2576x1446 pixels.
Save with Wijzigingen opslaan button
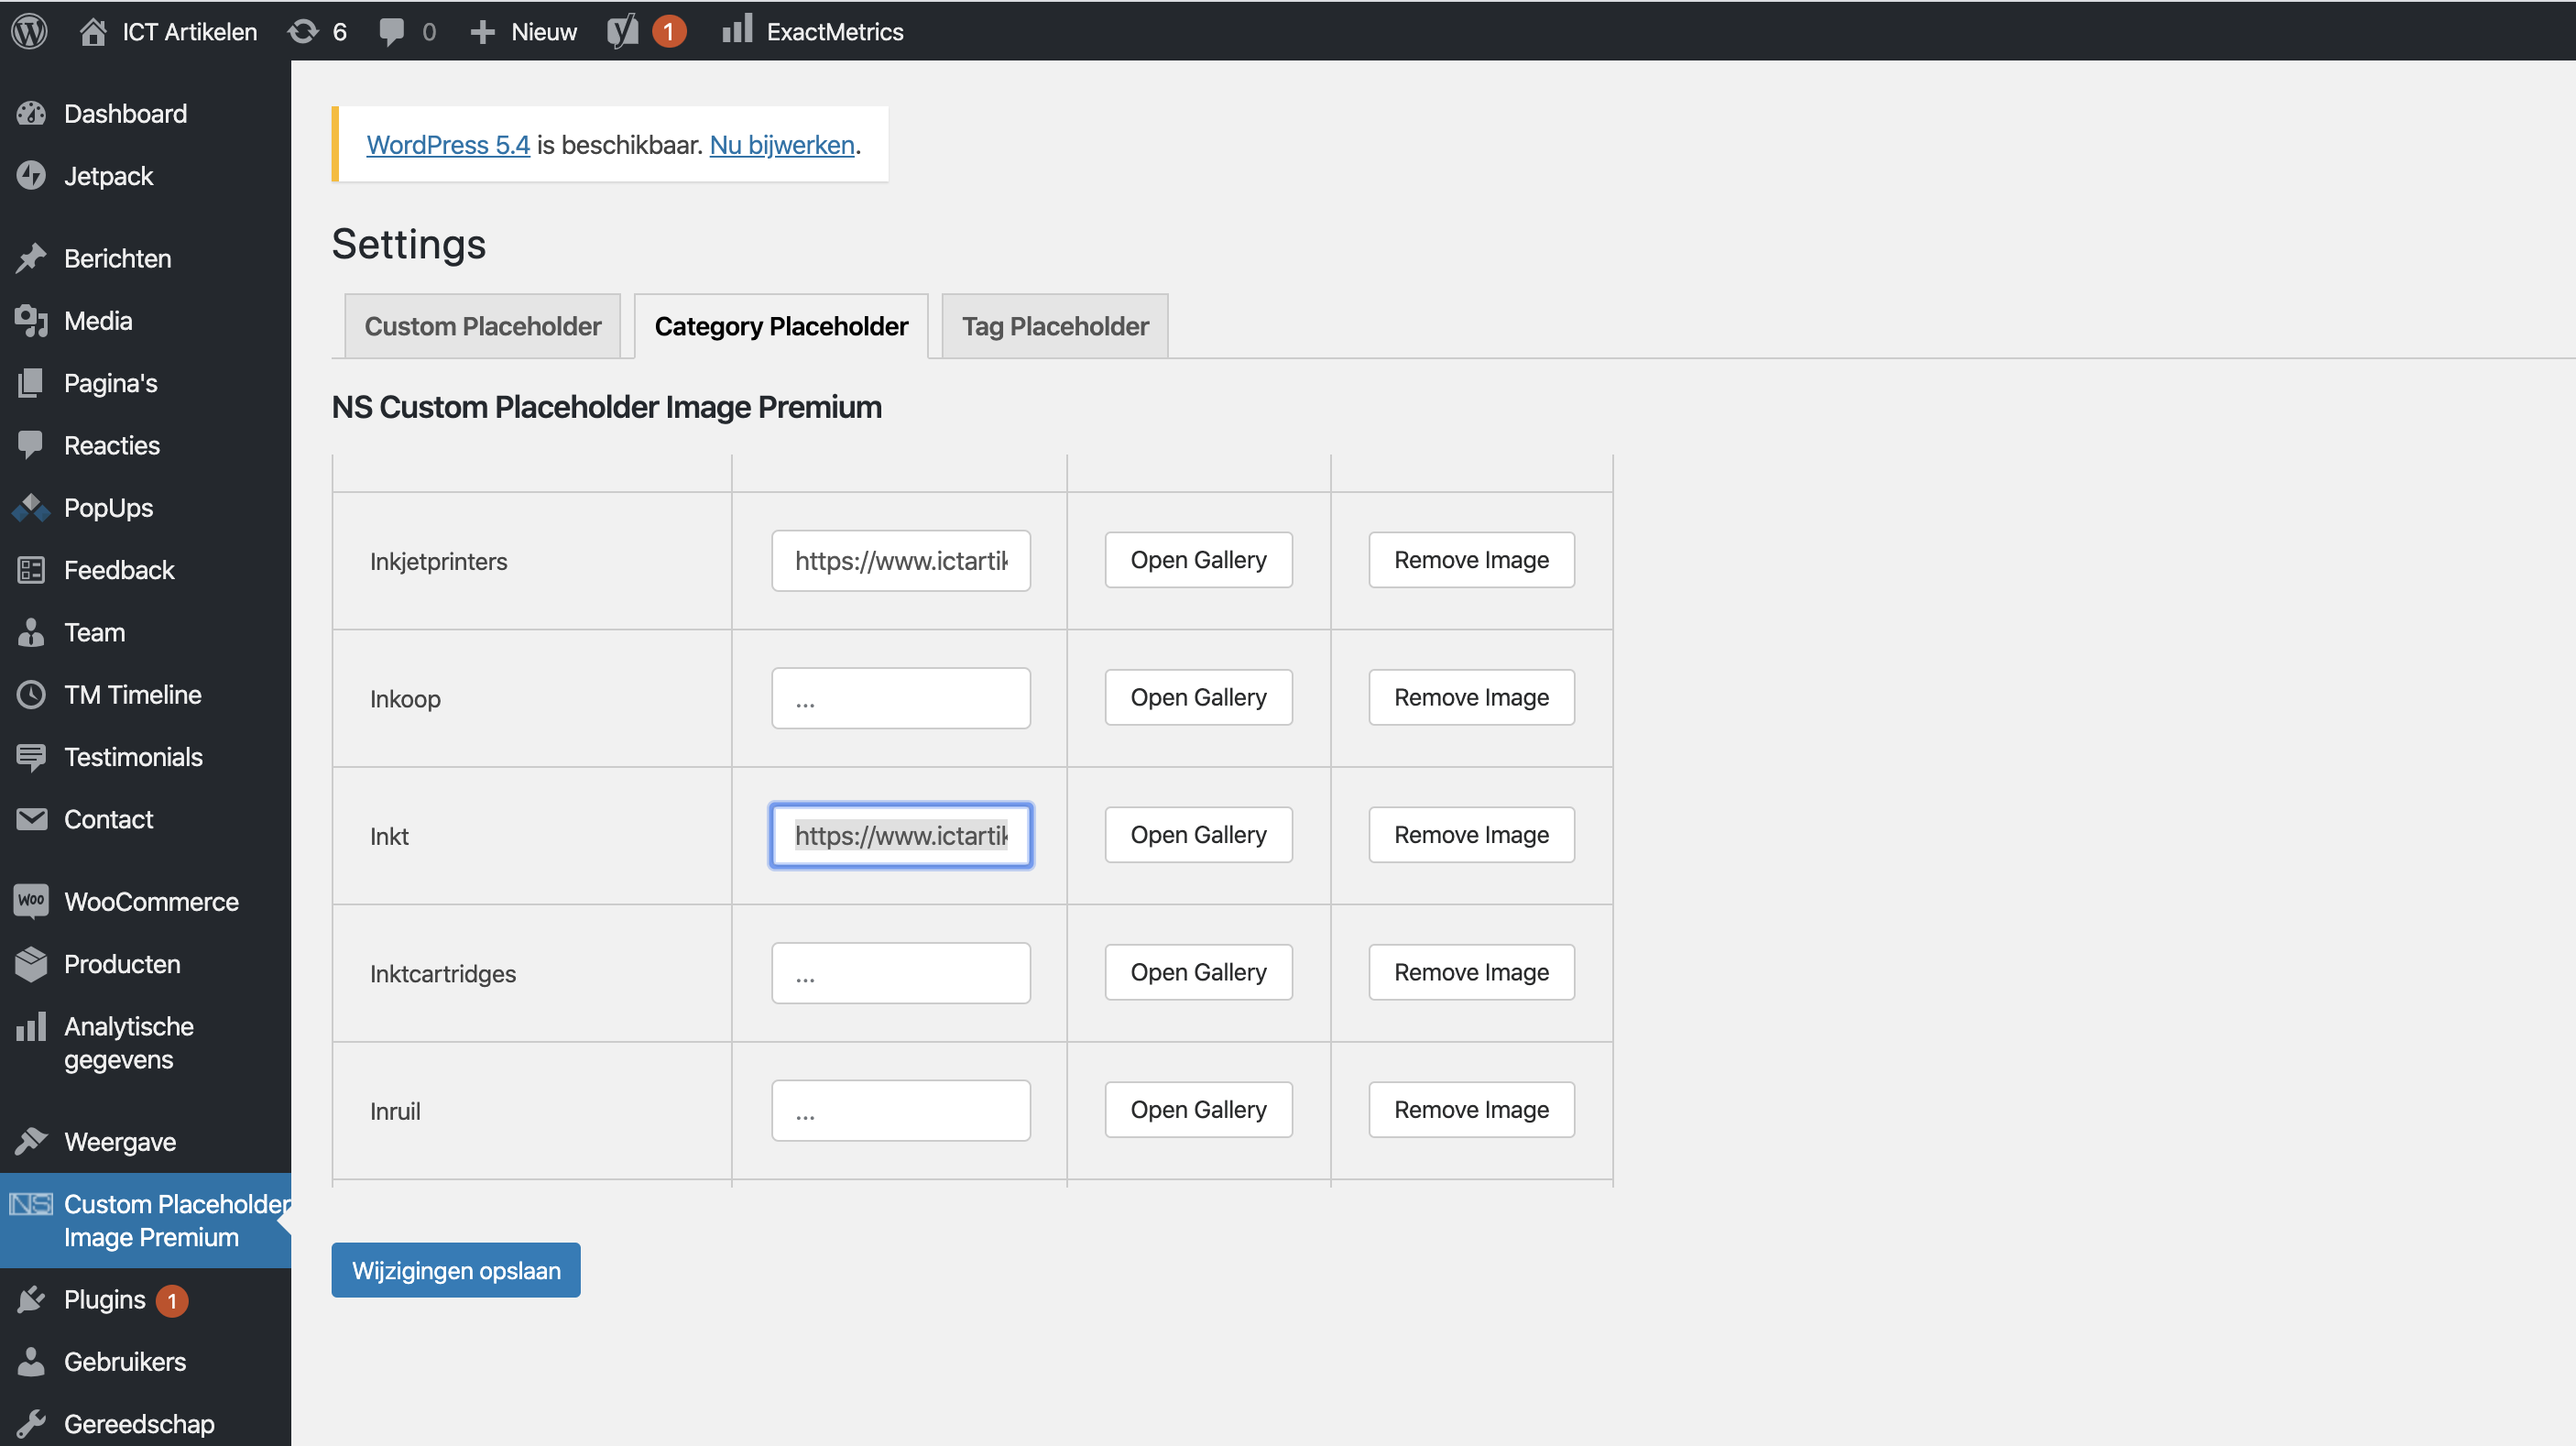(456, 1269)
